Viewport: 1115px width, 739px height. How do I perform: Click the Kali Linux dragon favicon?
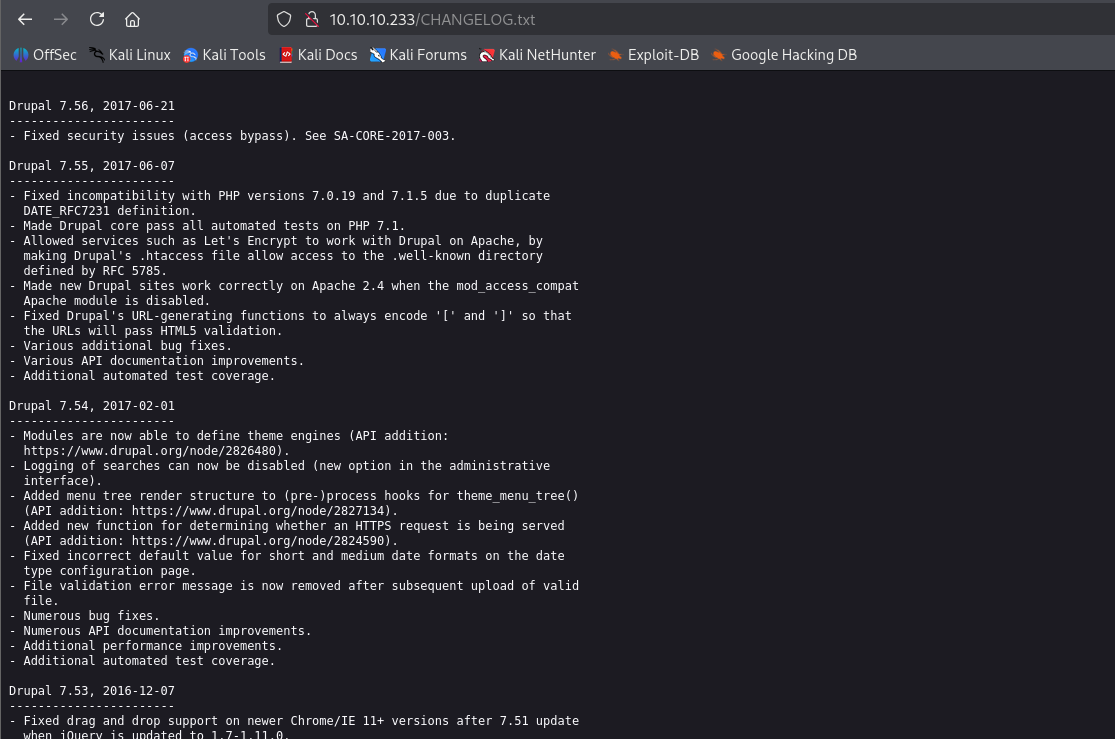coord(96,55)
